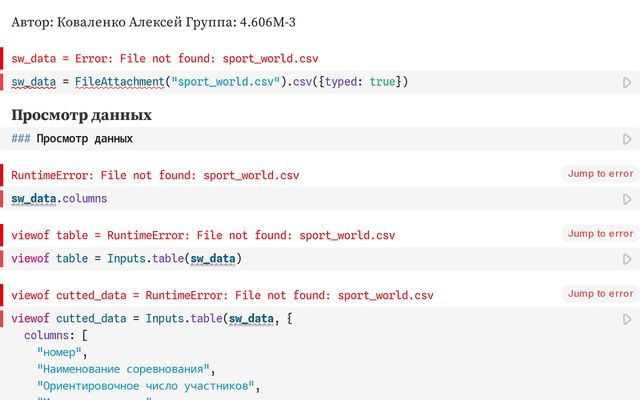Jump to error for viewof table
Image resolution: width=640 pixels, height=400 pixels.
600,234
